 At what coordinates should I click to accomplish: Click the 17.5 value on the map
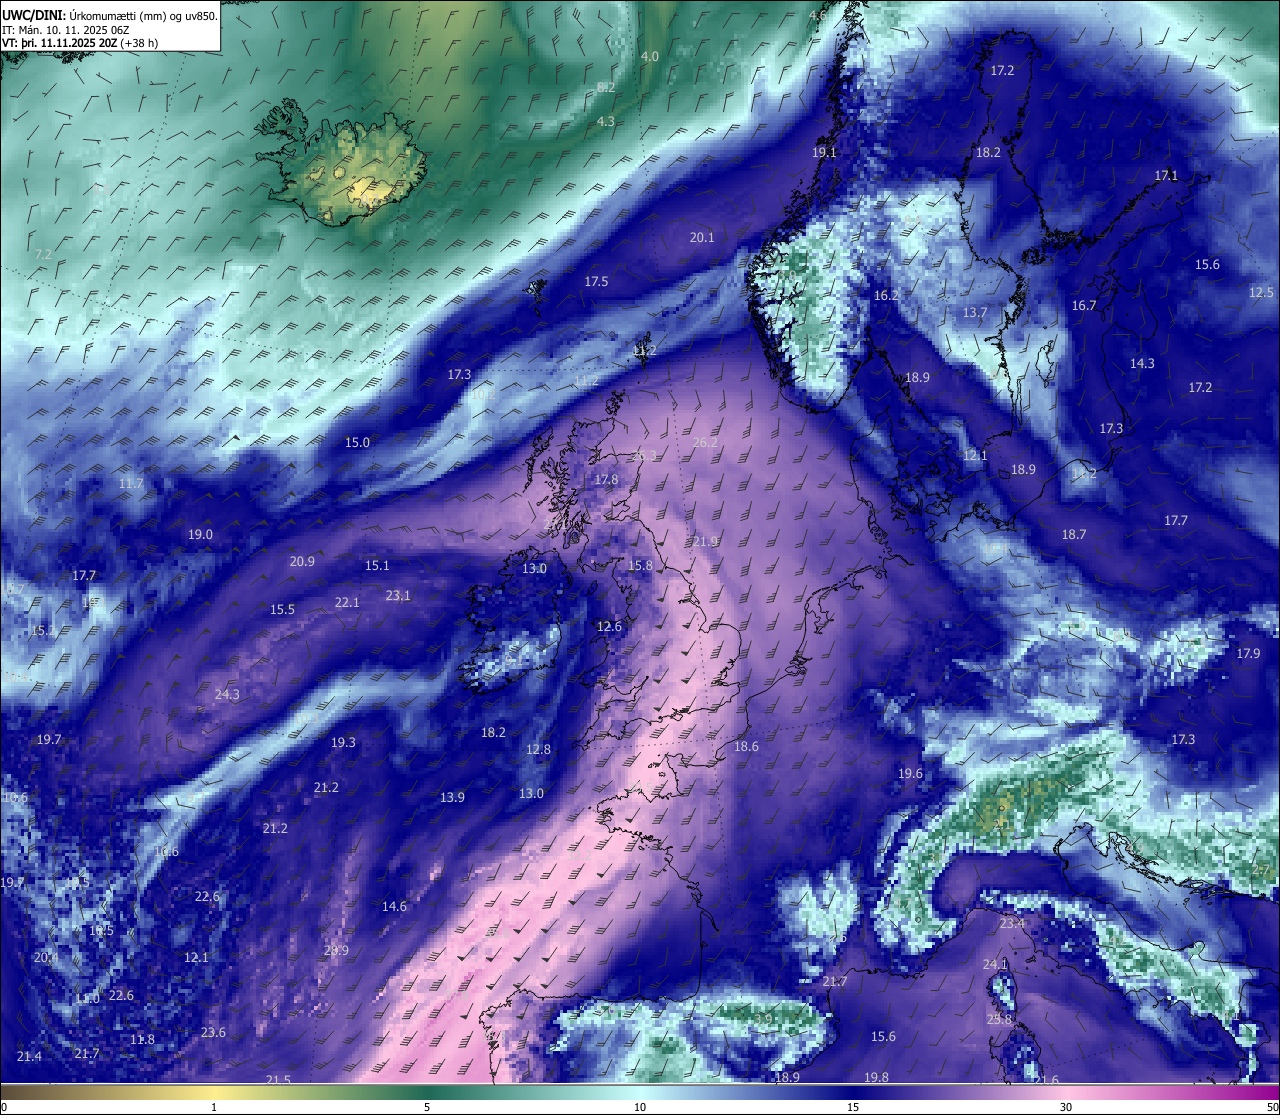596,281
